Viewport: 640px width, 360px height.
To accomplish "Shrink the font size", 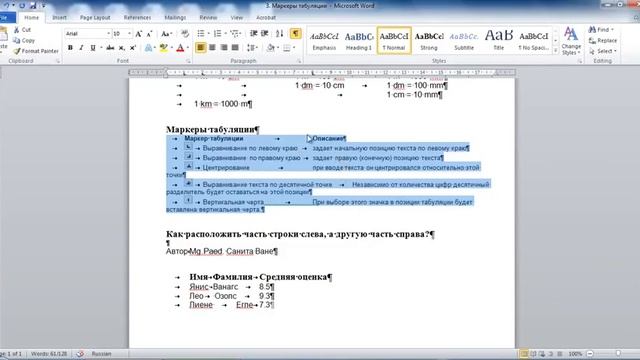I will [x=149, y=34].
